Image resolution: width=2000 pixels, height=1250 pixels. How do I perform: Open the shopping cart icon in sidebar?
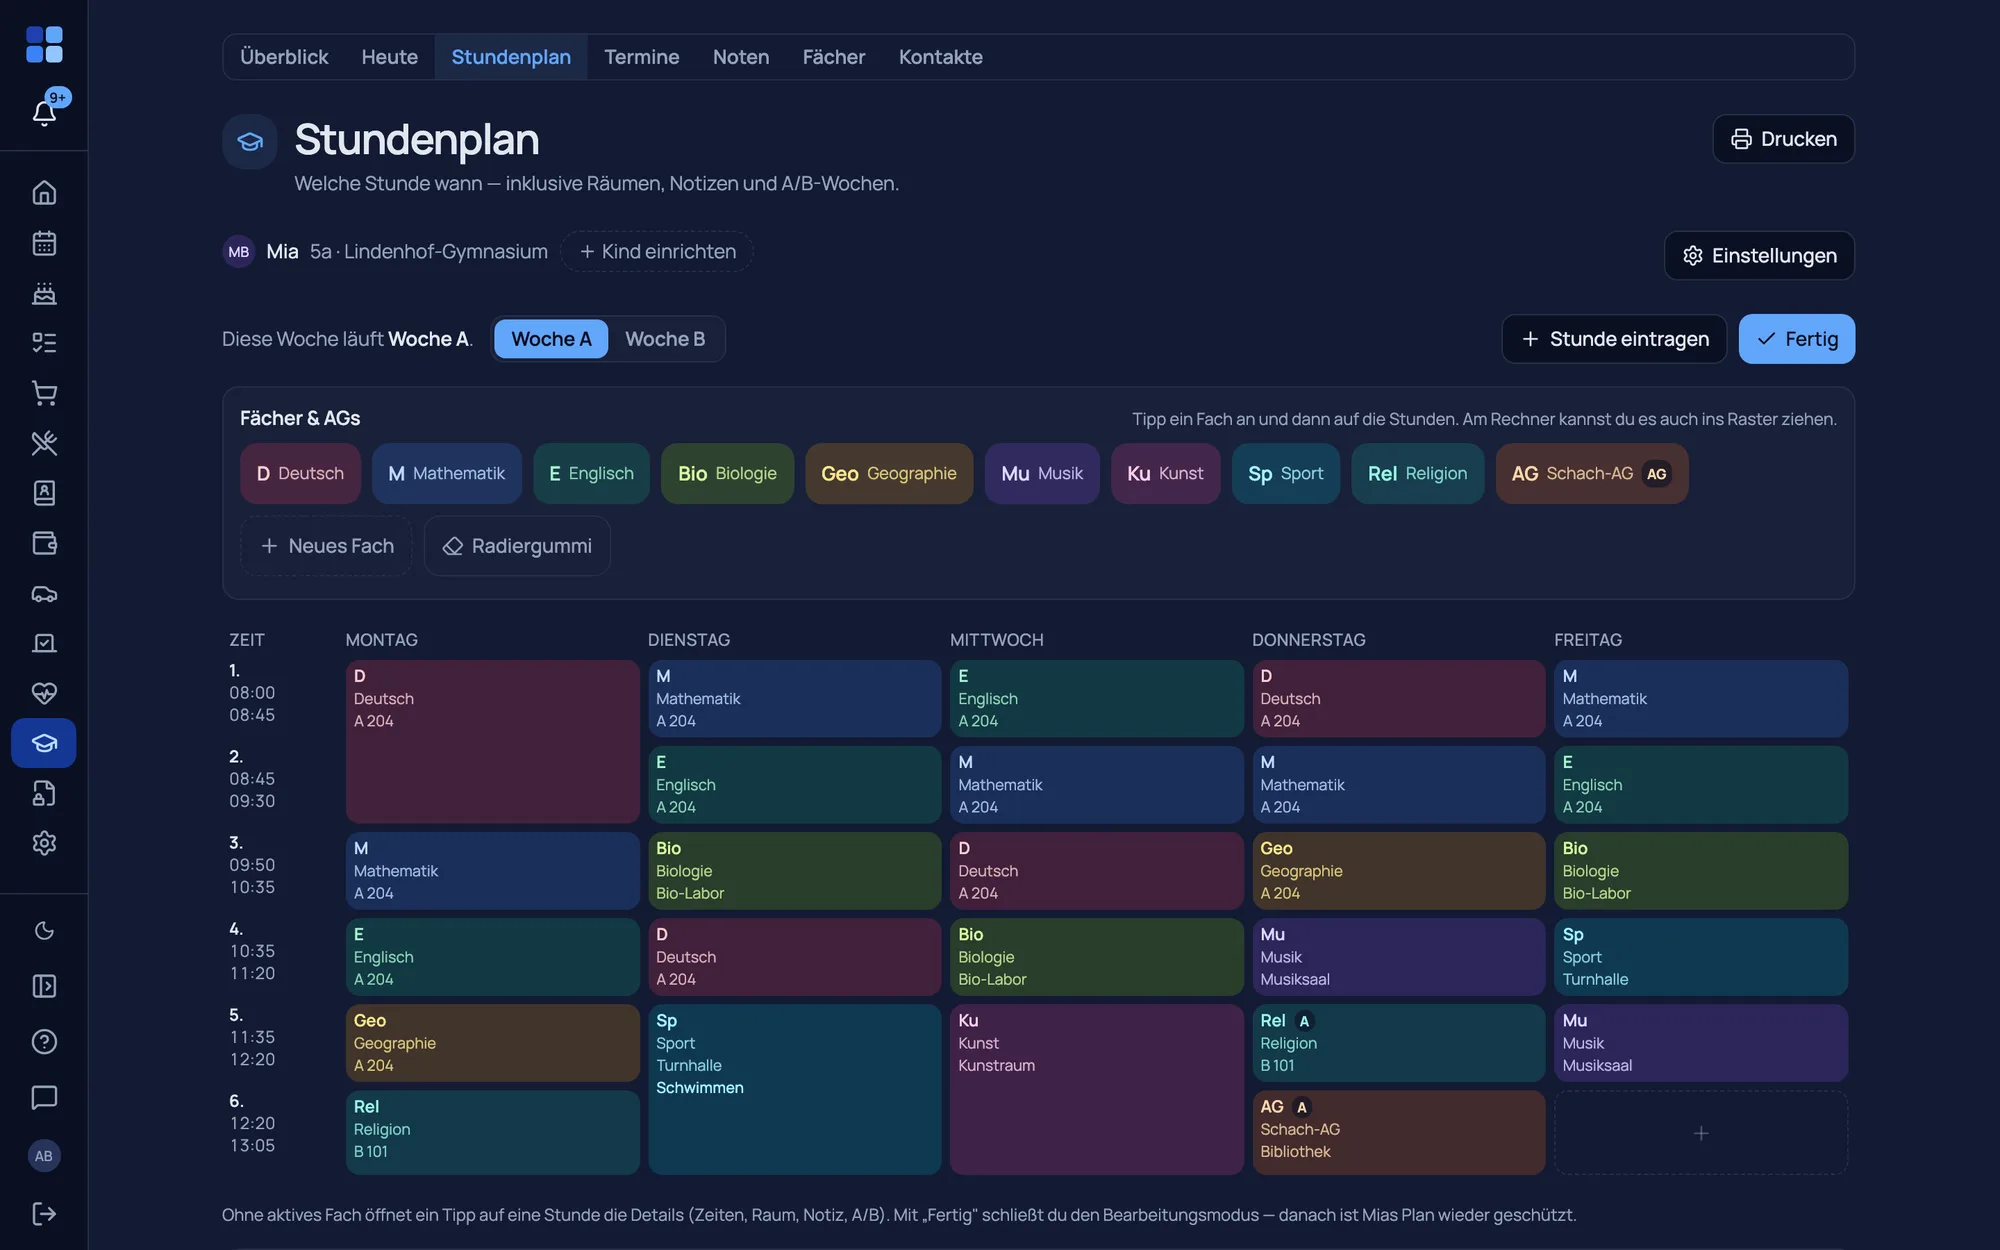coord(44,392)
